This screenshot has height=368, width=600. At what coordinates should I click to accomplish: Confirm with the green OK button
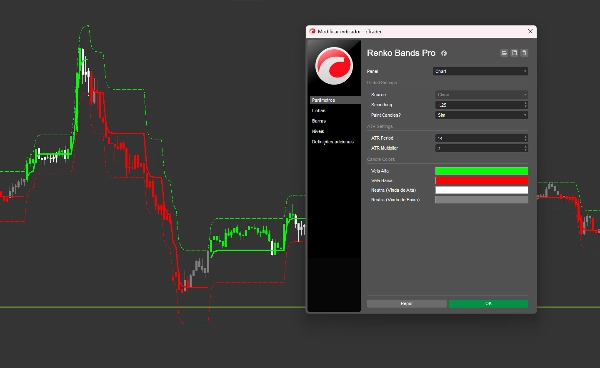point(488,304)
